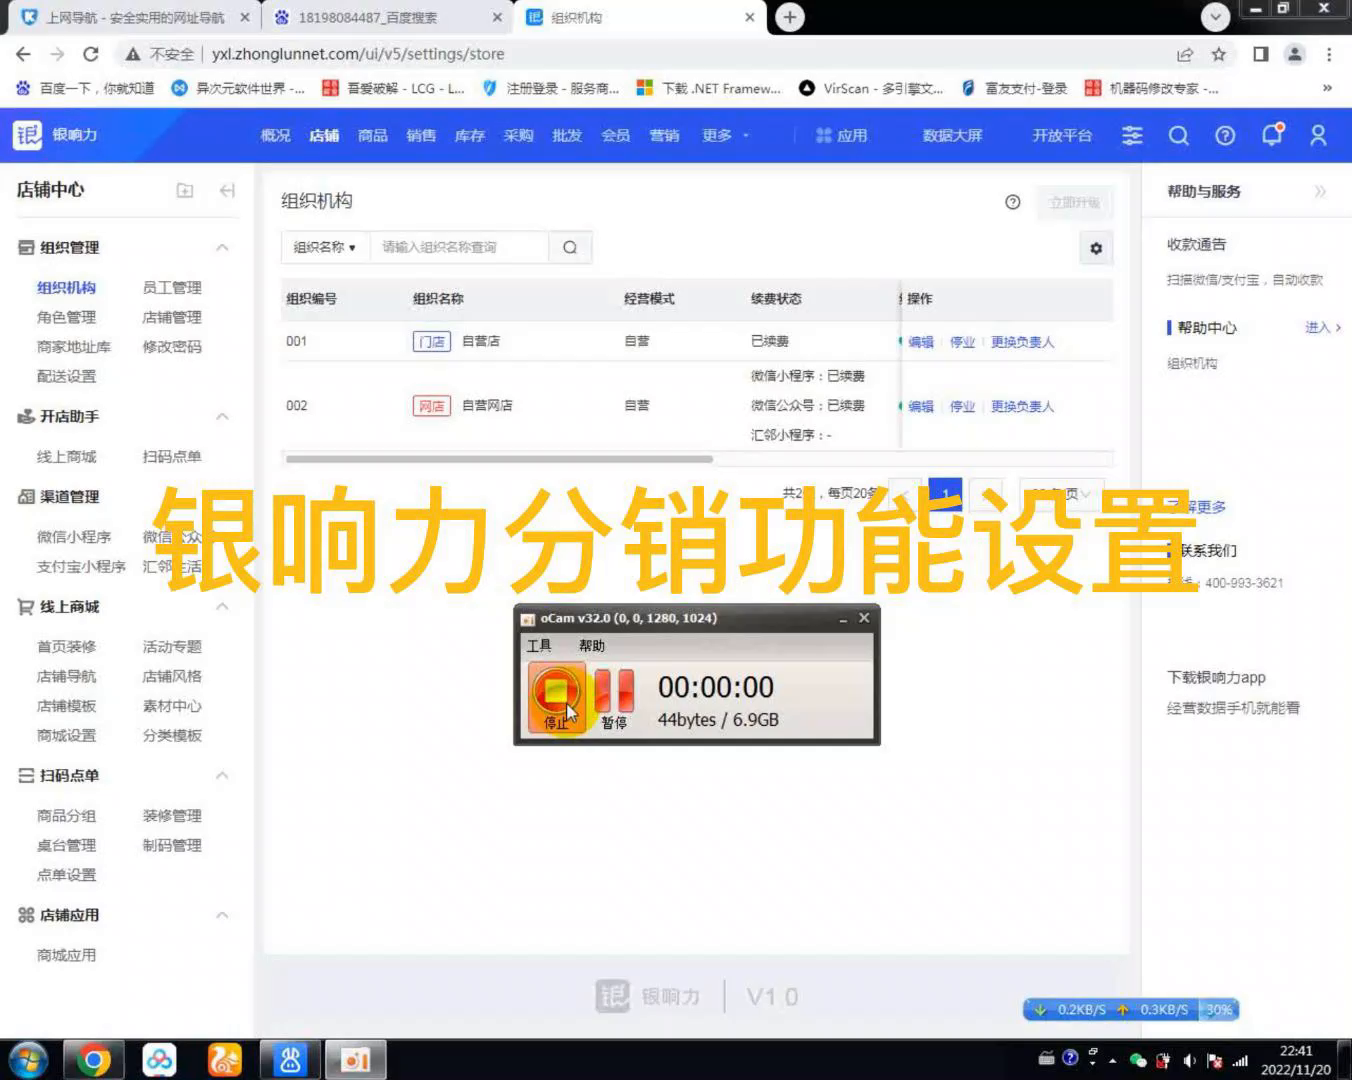Show more bookmarks with the chevron
Image resolution: width=1352 pixels, height=1080 pixels.
click(x=1327, y=88)
